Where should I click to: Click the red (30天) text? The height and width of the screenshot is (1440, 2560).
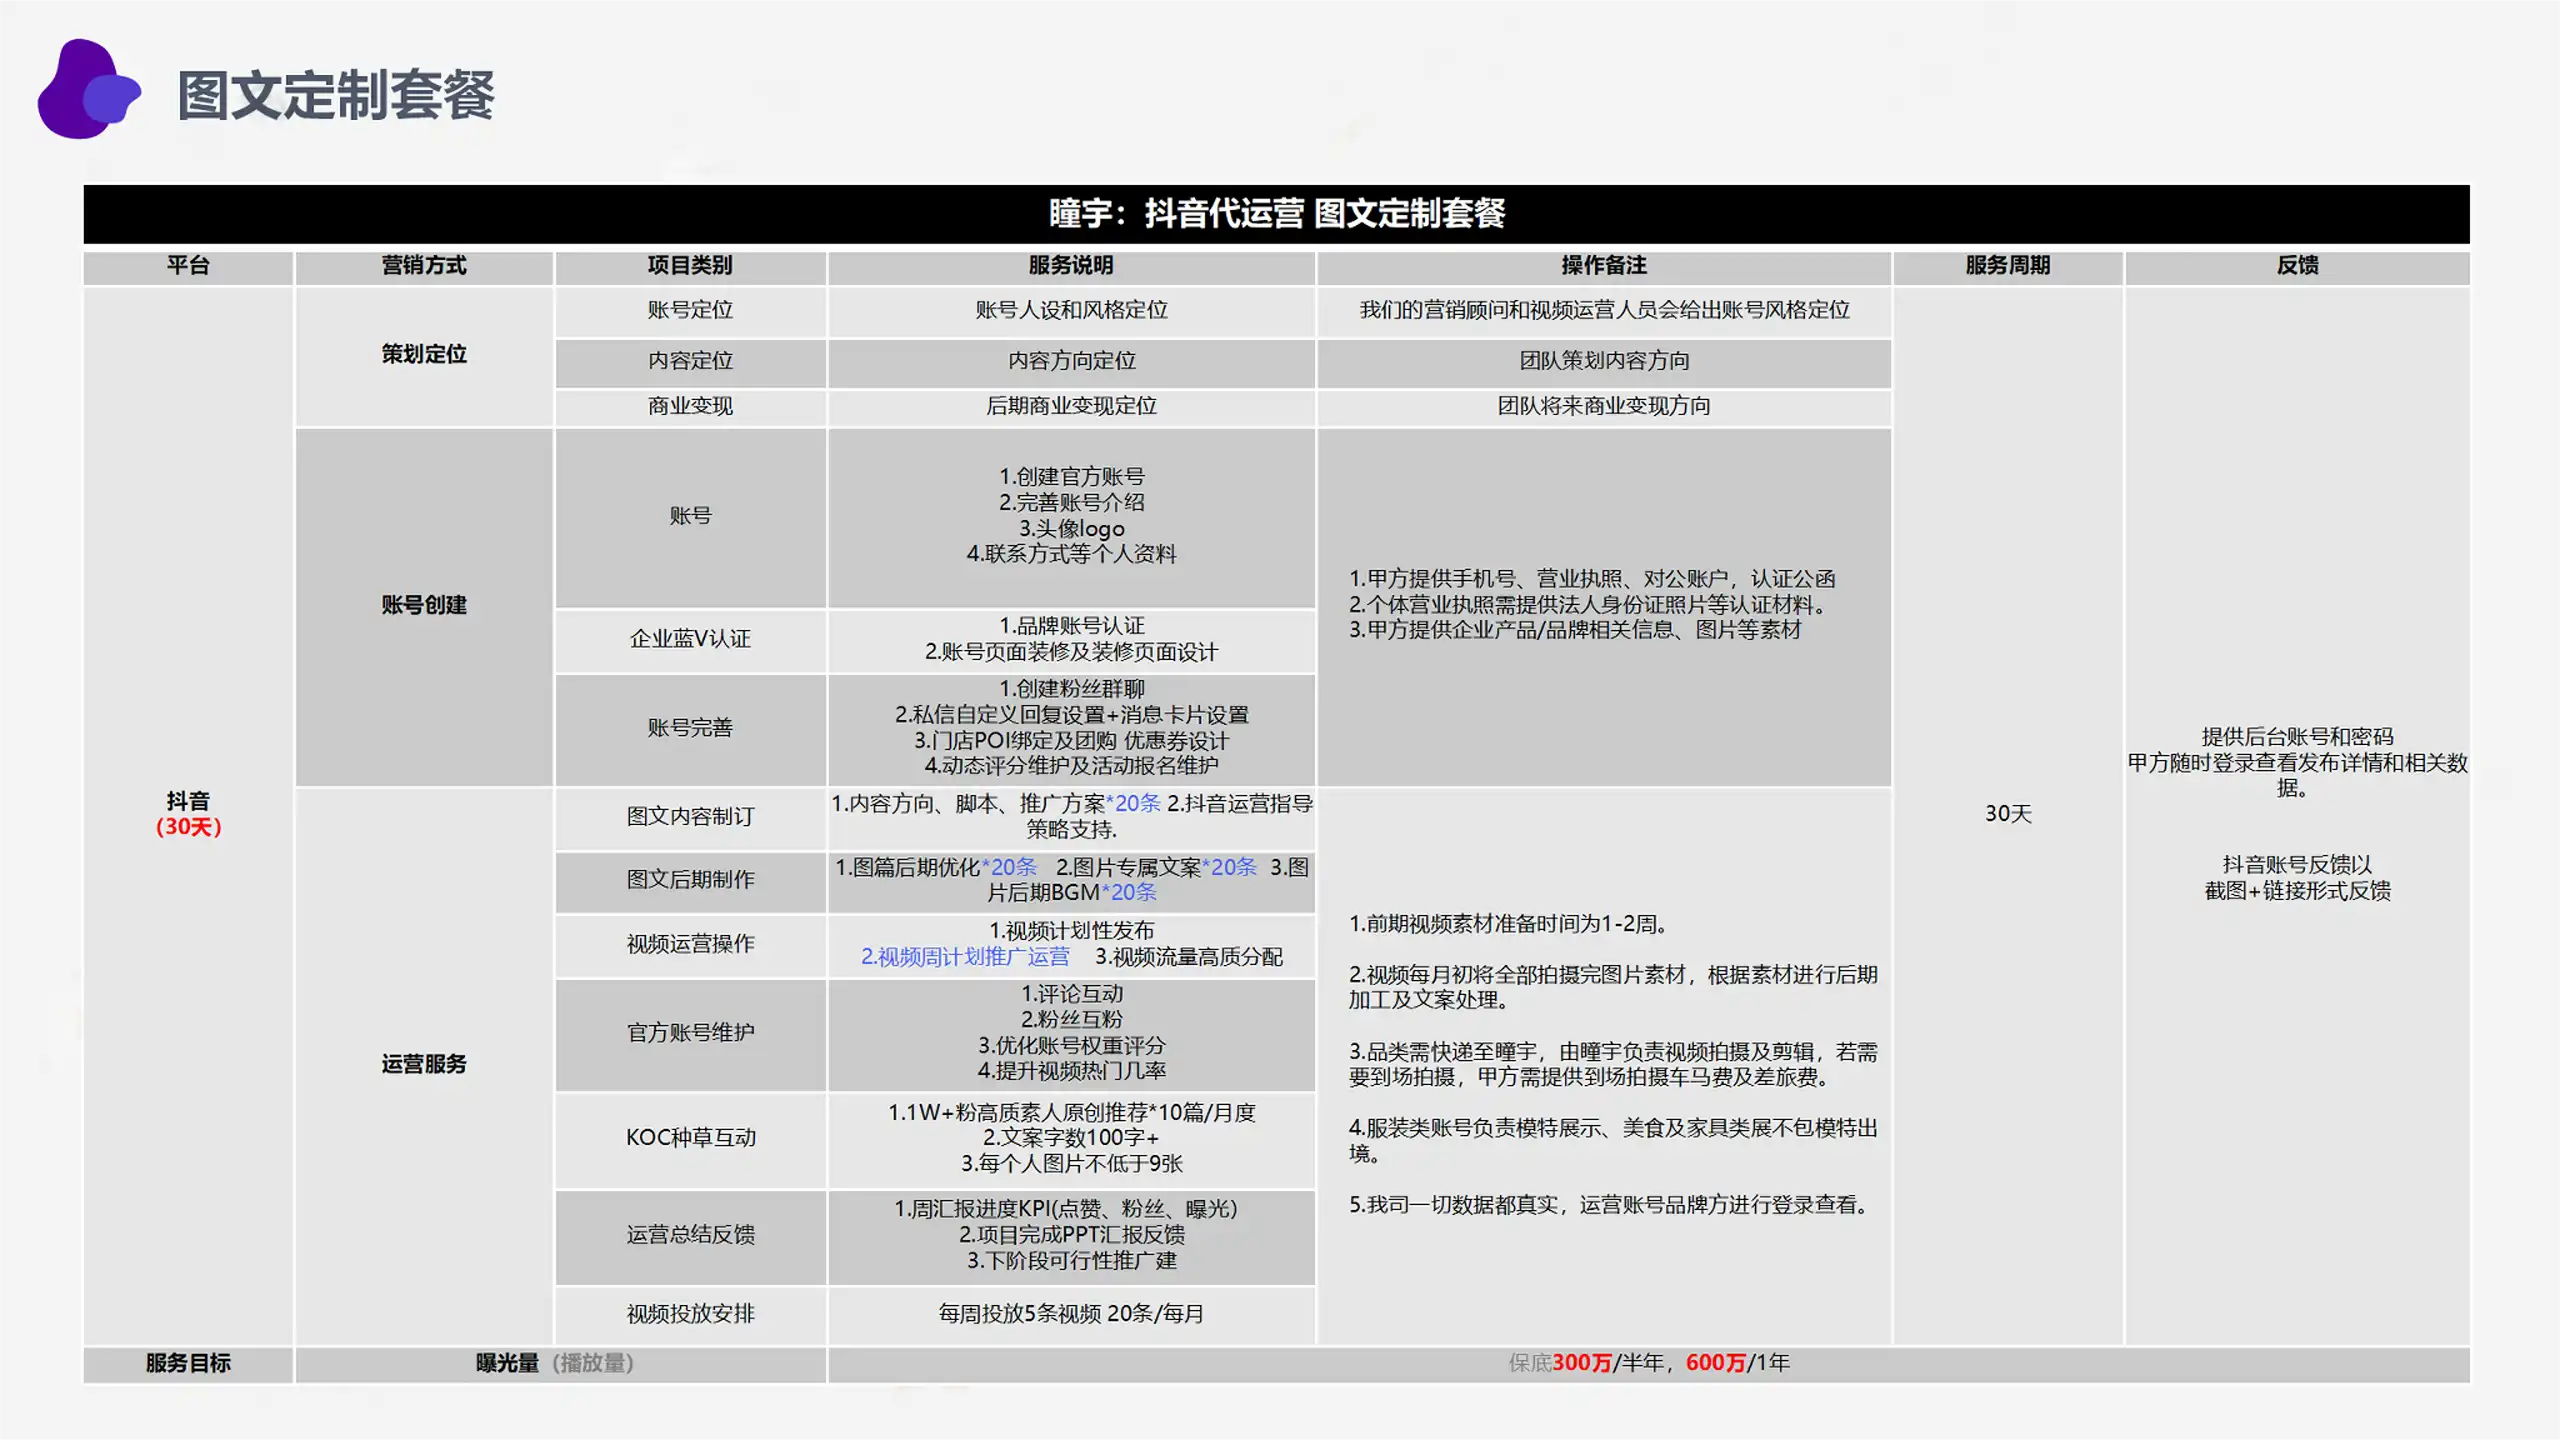tap(188, 828)
